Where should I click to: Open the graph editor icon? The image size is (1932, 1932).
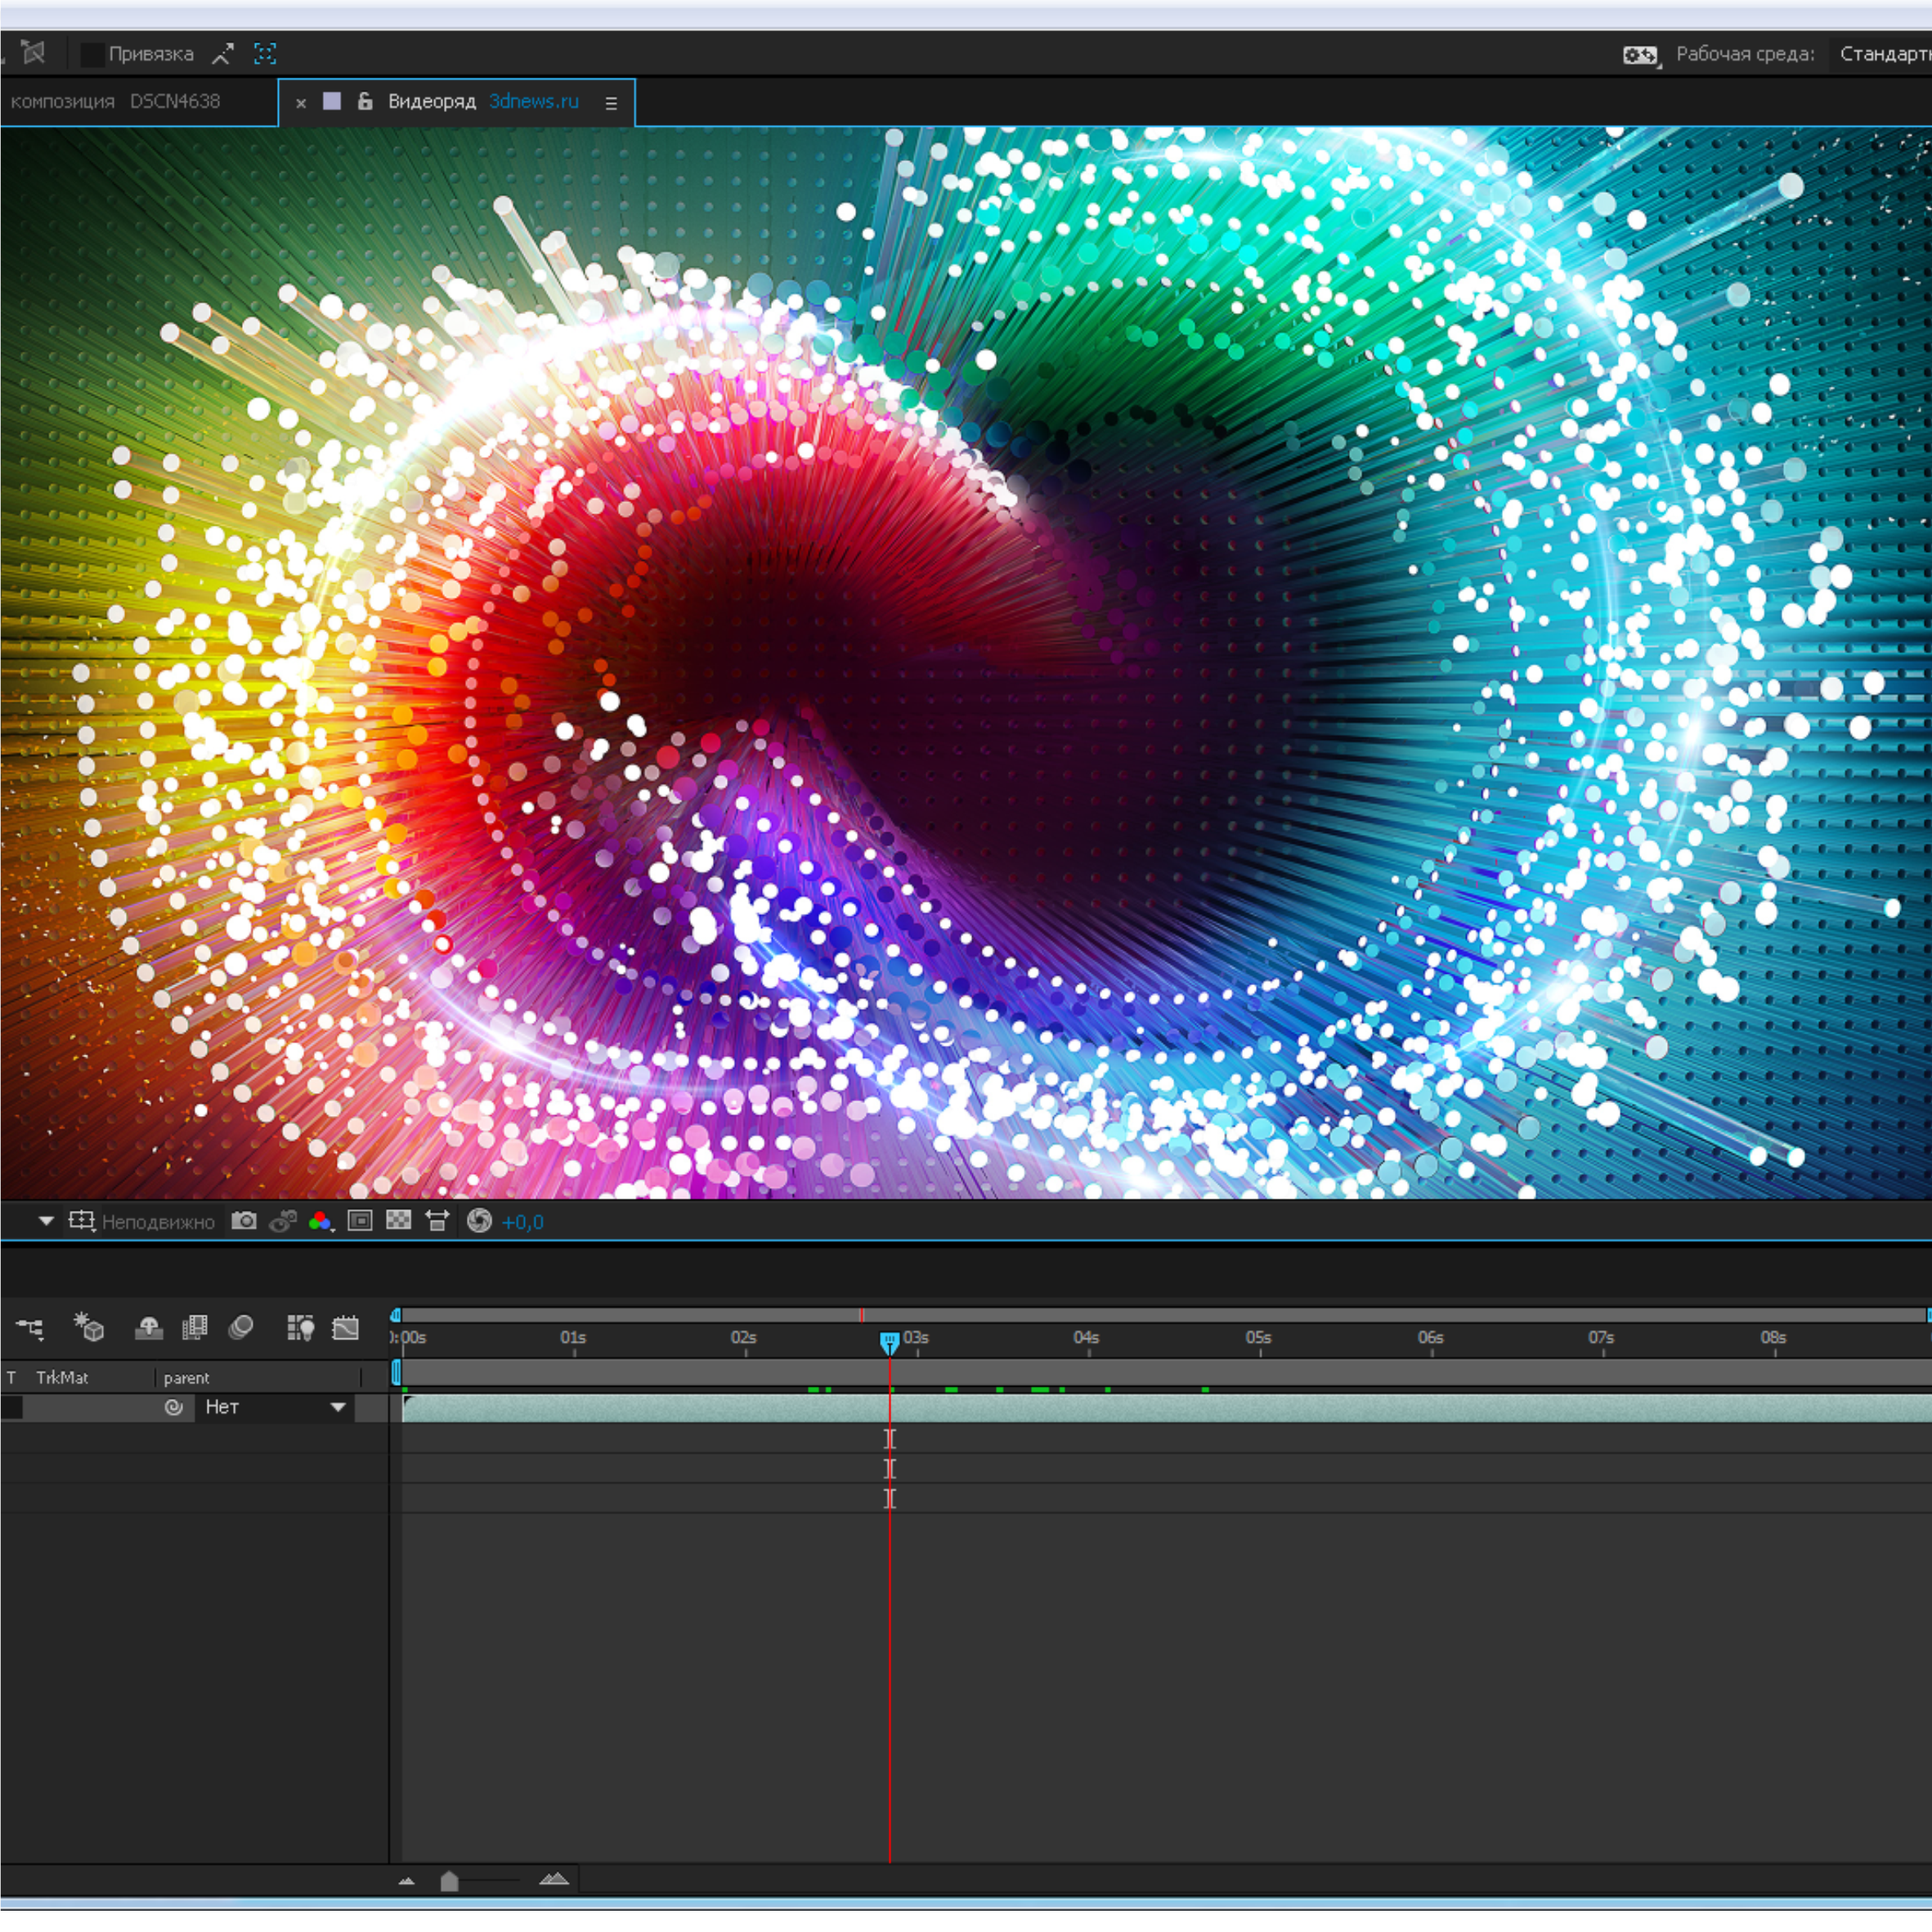tap(345, 1327)
